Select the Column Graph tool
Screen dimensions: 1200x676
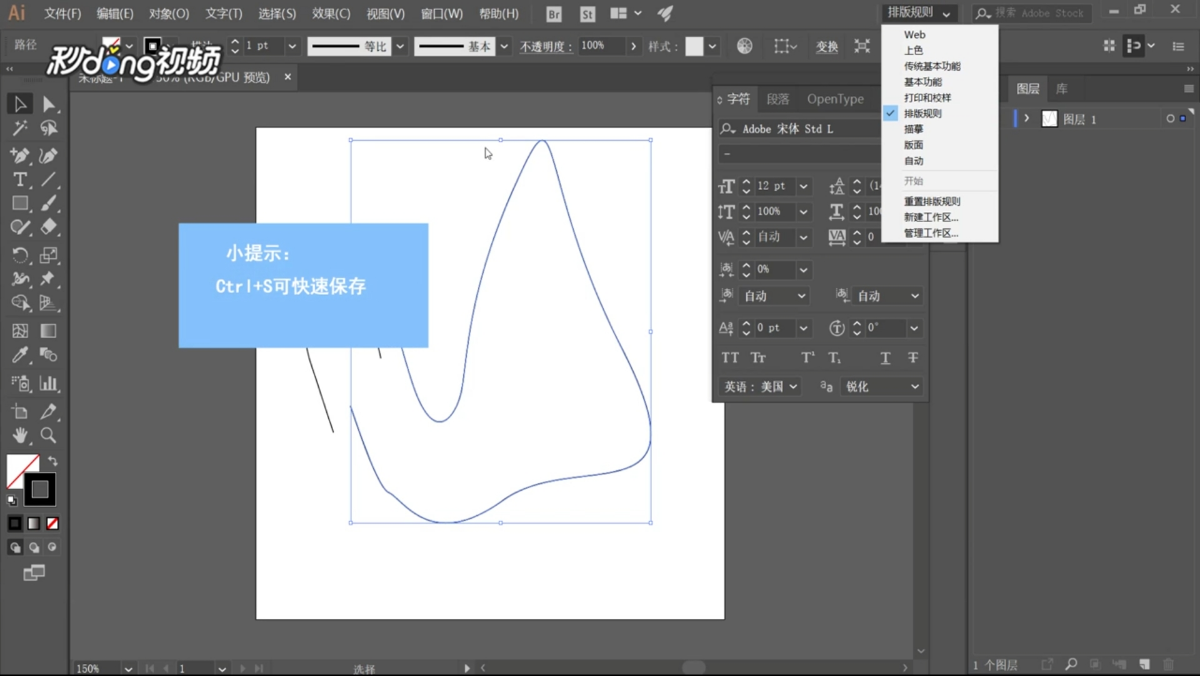[x=49, y=383]
